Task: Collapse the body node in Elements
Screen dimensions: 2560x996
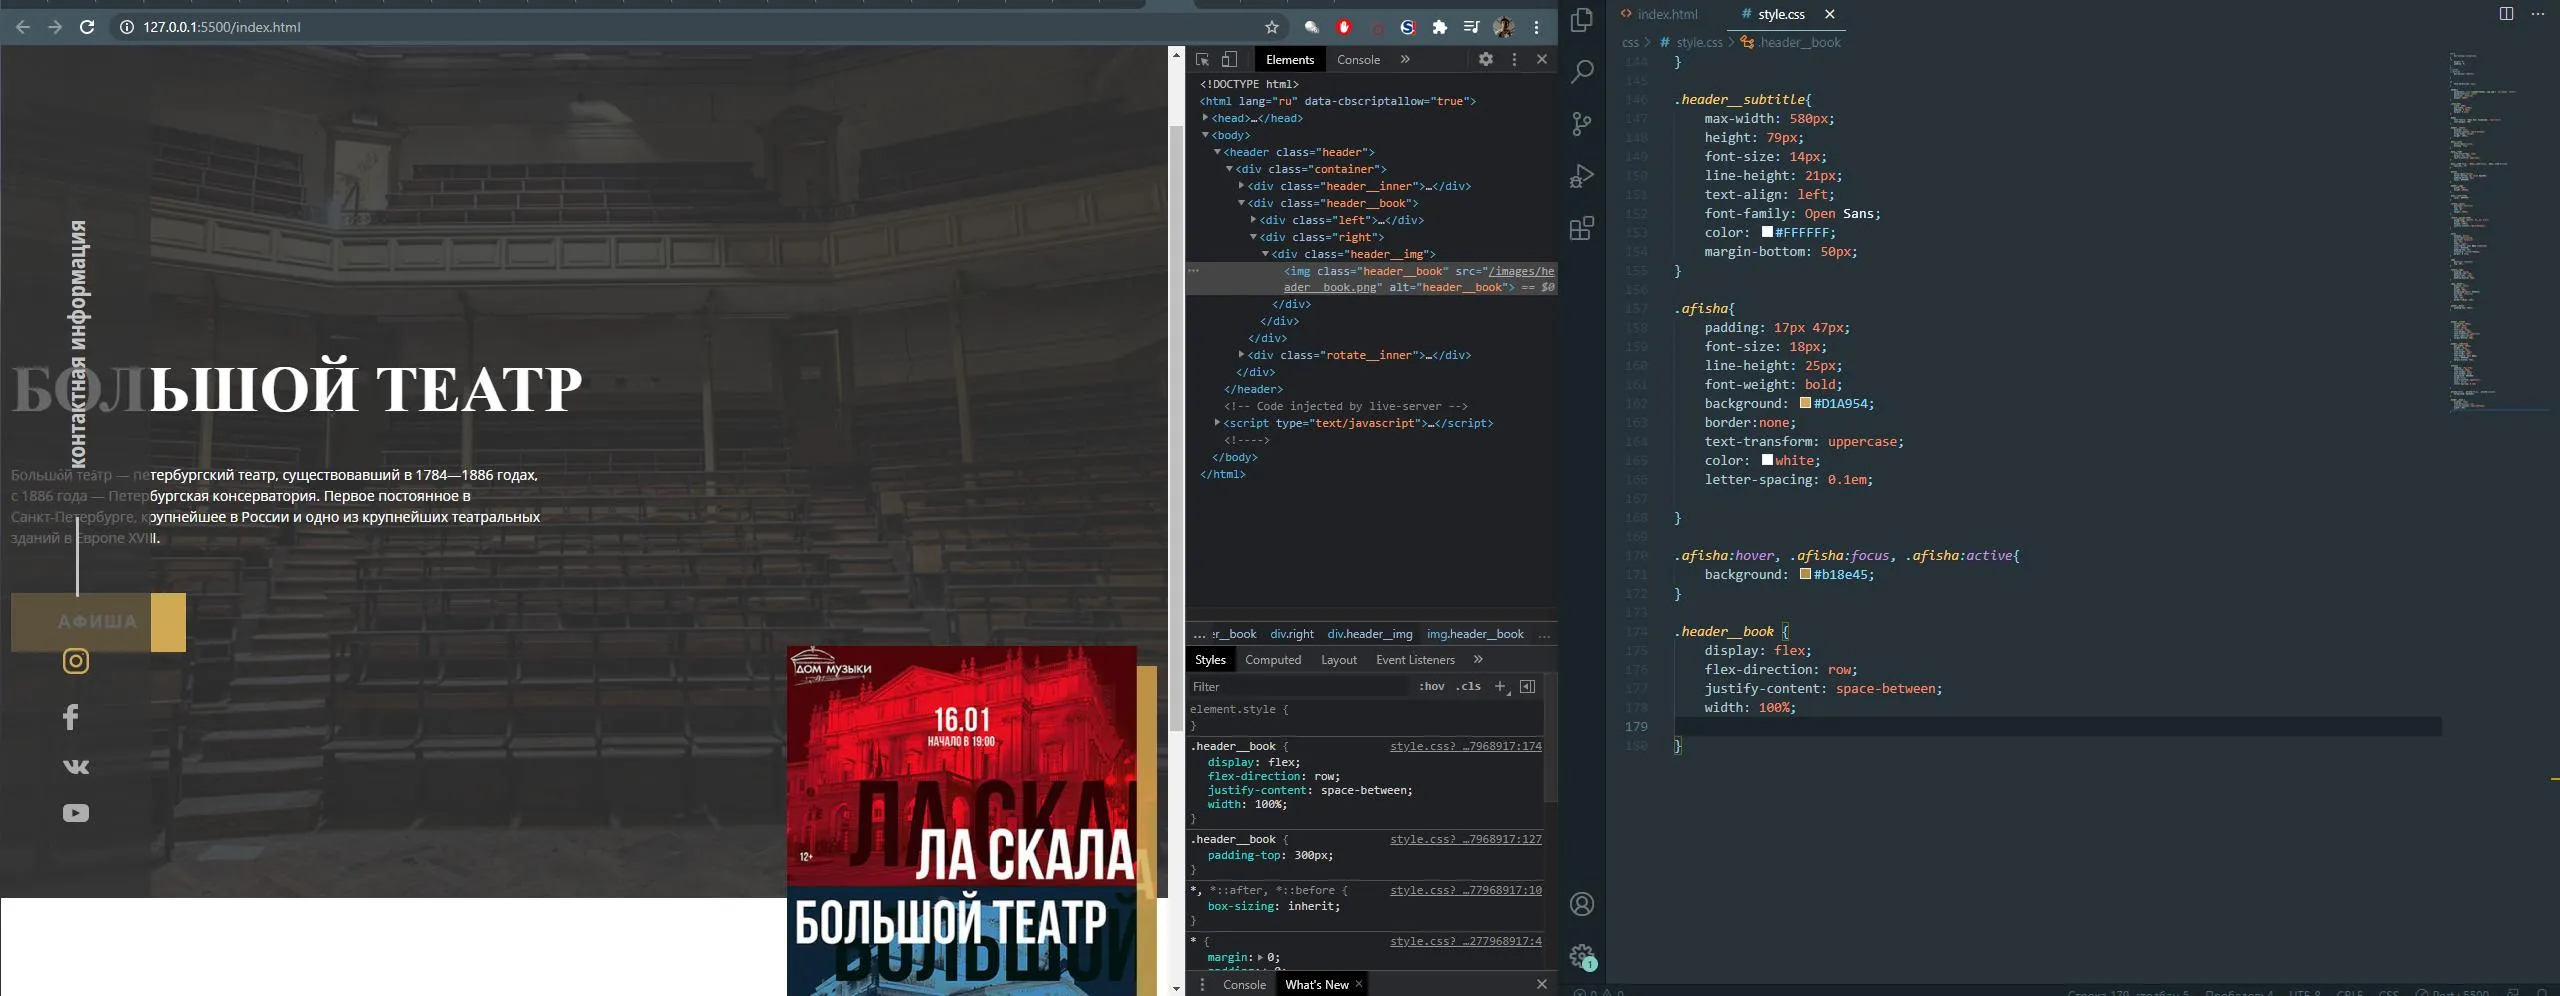Action: 1206,135
